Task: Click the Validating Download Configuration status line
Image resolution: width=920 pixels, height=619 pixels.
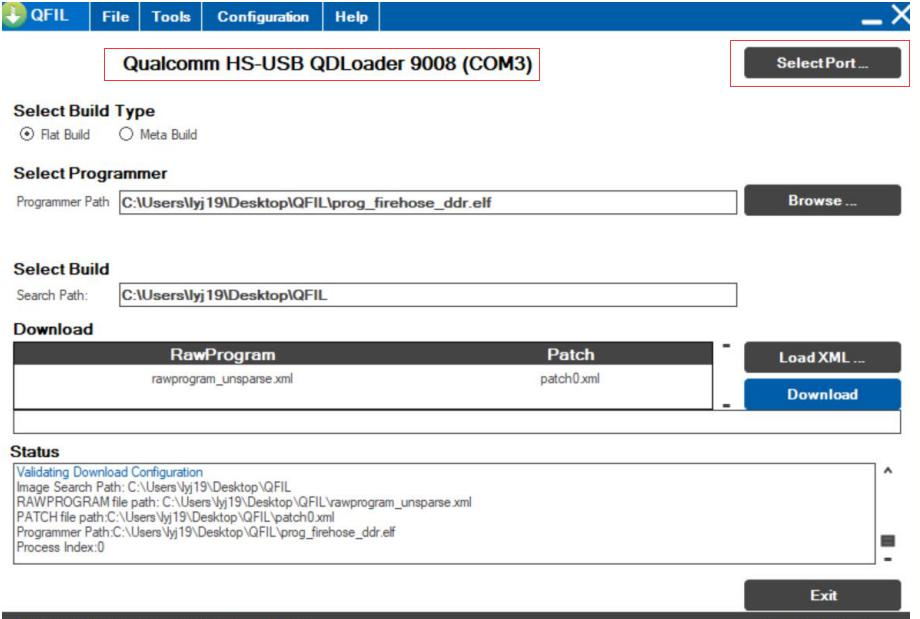Action: coord(110,472)
